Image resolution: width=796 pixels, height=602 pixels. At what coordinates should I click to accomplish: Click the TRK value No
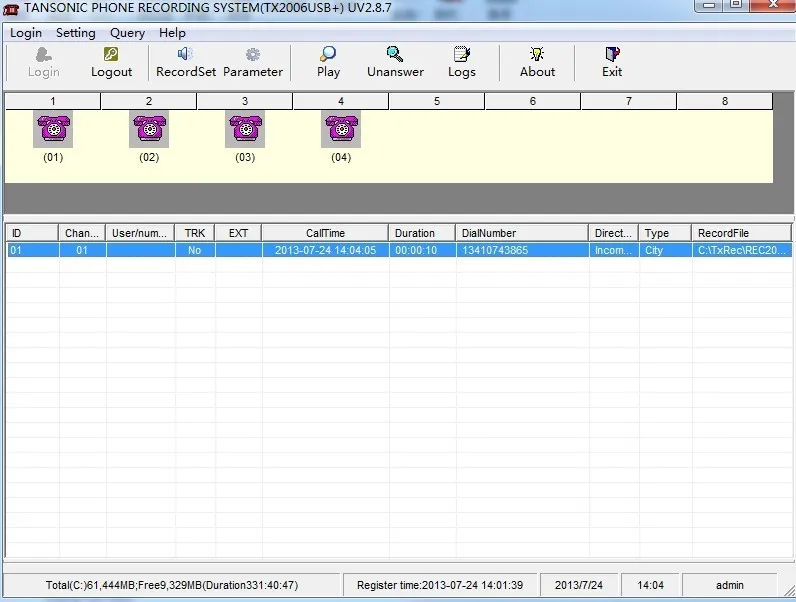pos(195,250)
